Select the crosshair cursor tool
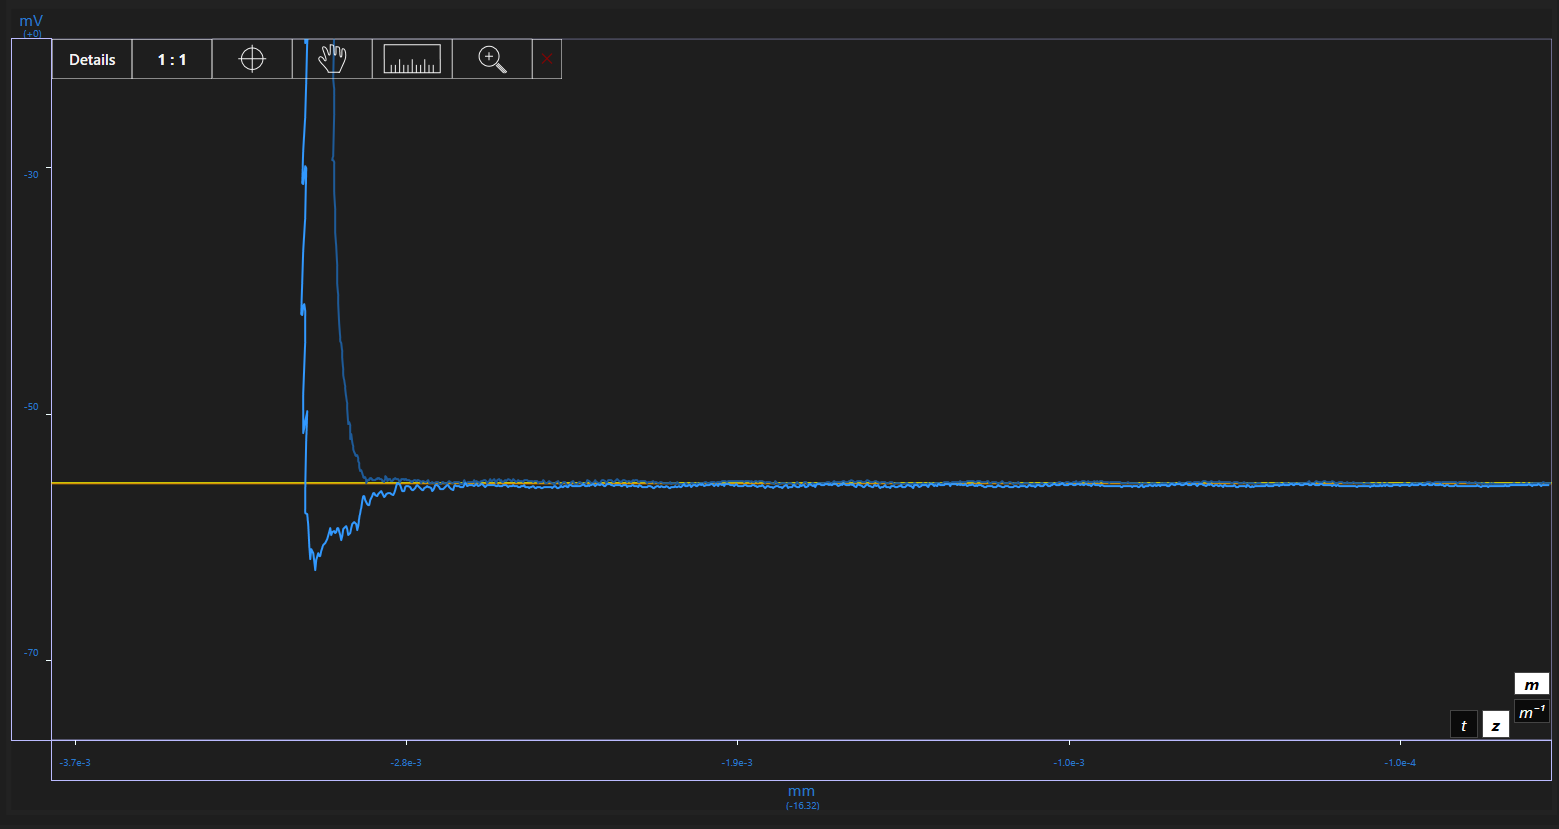 point(252,60)
